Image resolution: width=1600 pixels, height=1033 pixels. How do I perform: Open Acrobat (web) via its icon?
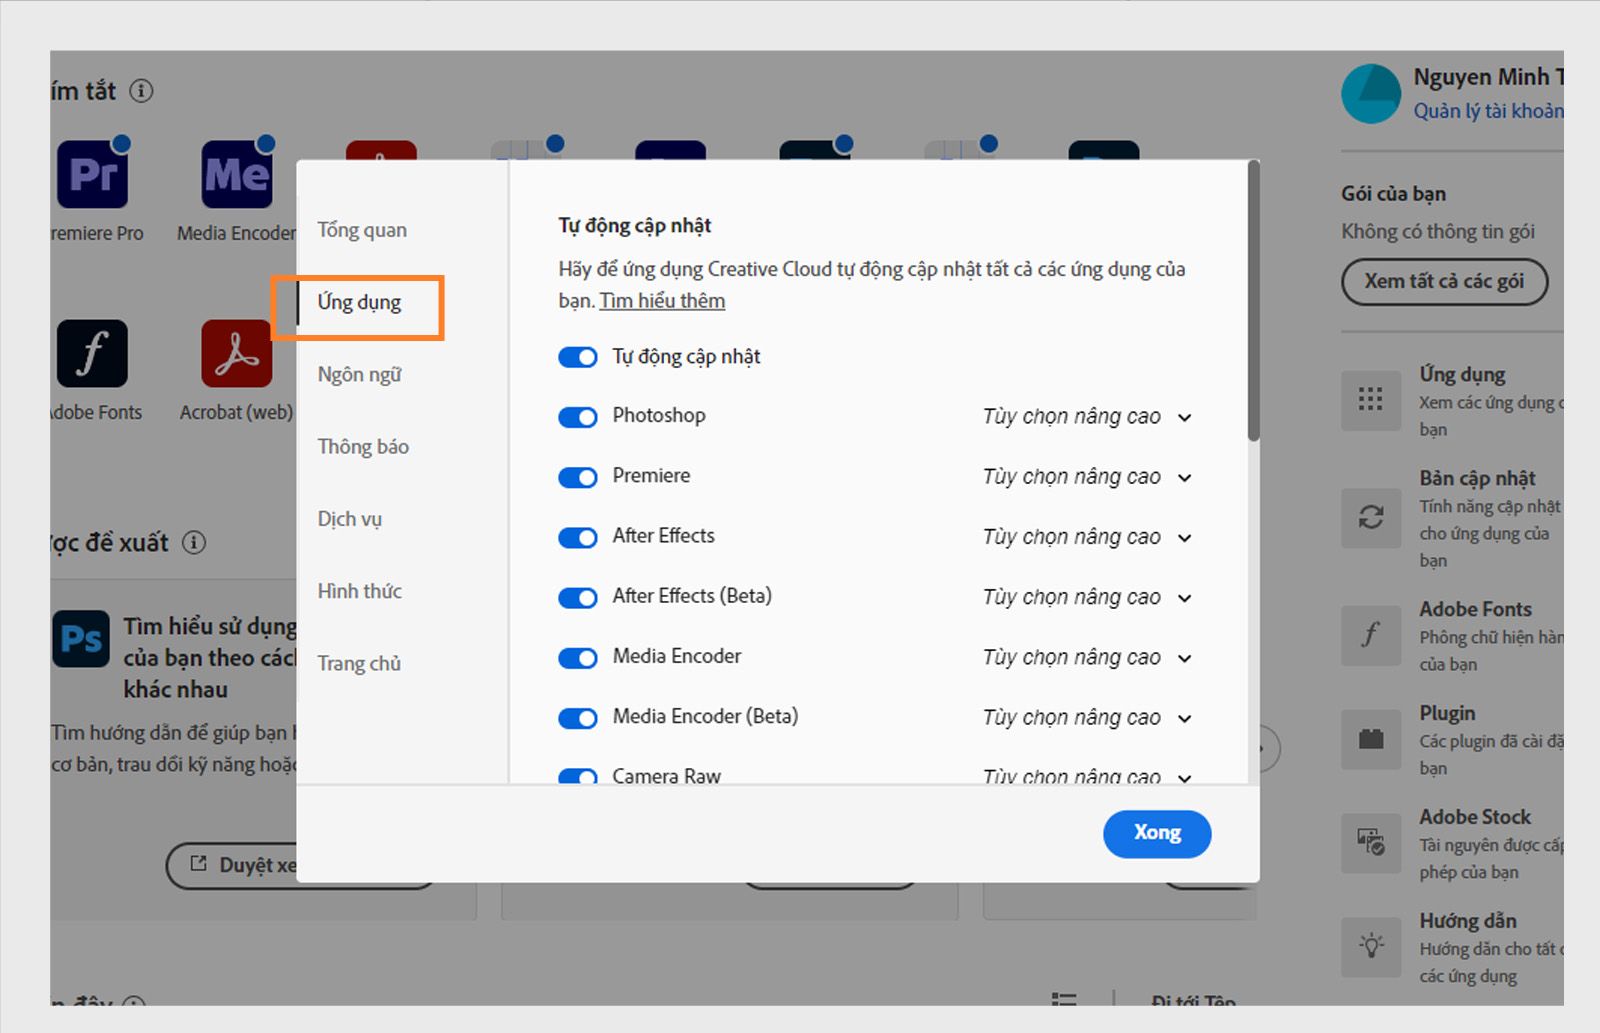(235, 354)
